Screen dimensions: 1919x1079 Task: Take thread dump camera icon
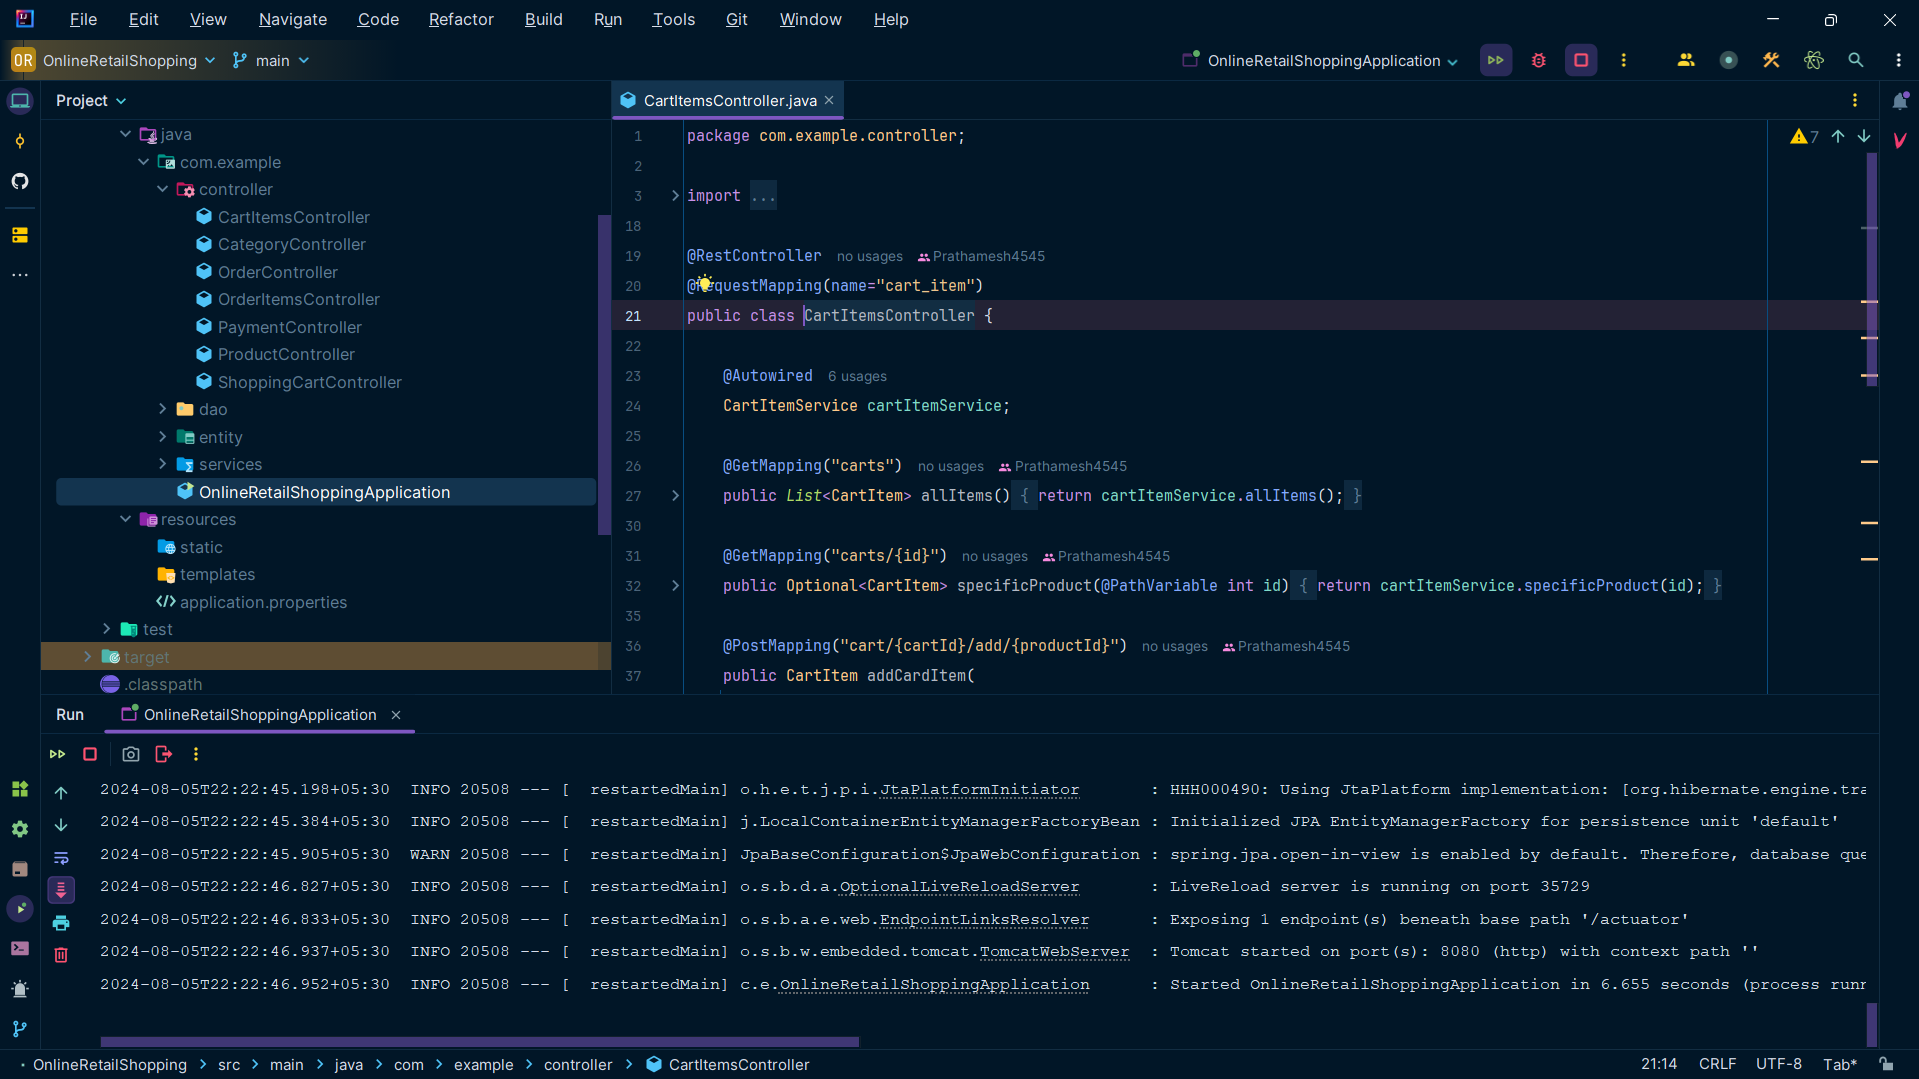(x=131, y=754)
